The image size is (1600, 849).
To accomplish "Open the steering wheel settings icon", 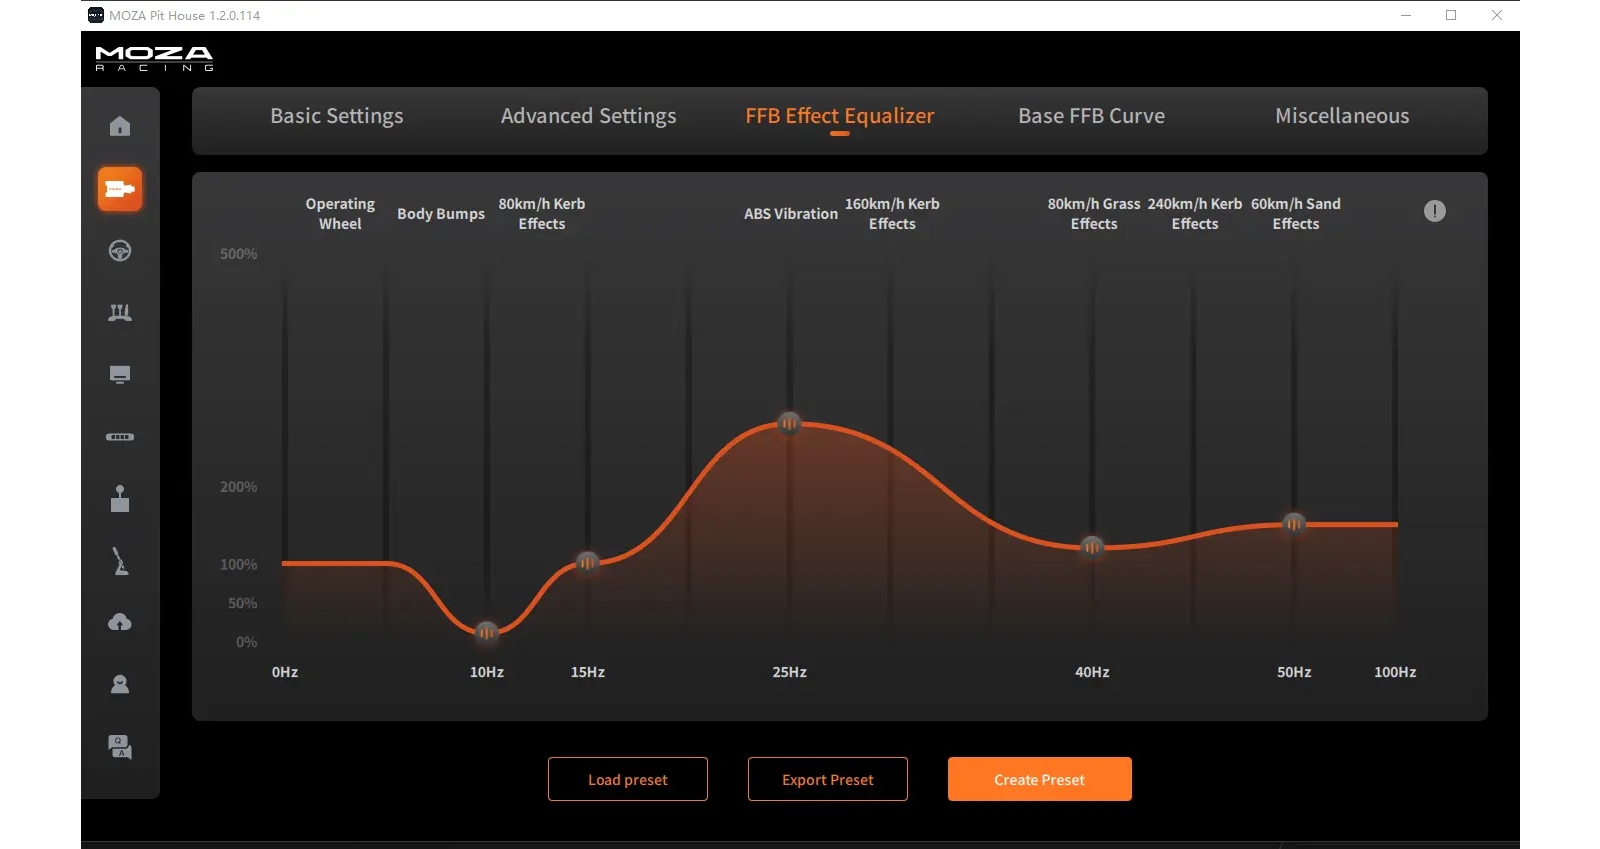I will click(120, 251).
